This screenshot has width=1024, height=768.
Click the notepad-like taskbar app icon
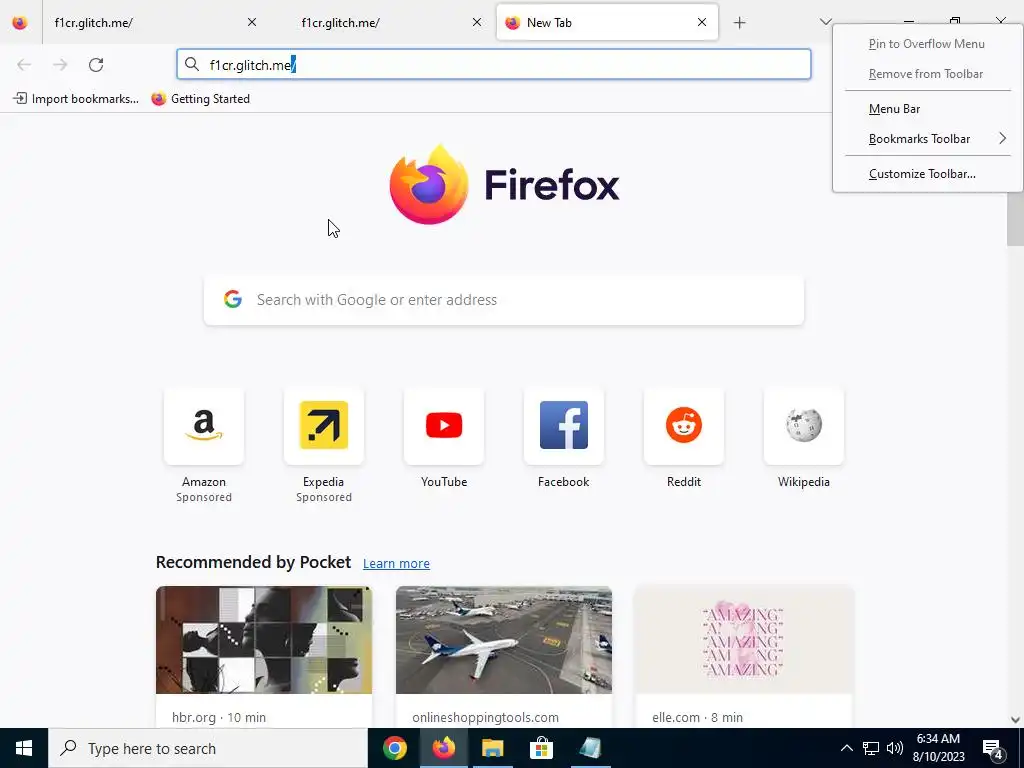pos(590,748)
